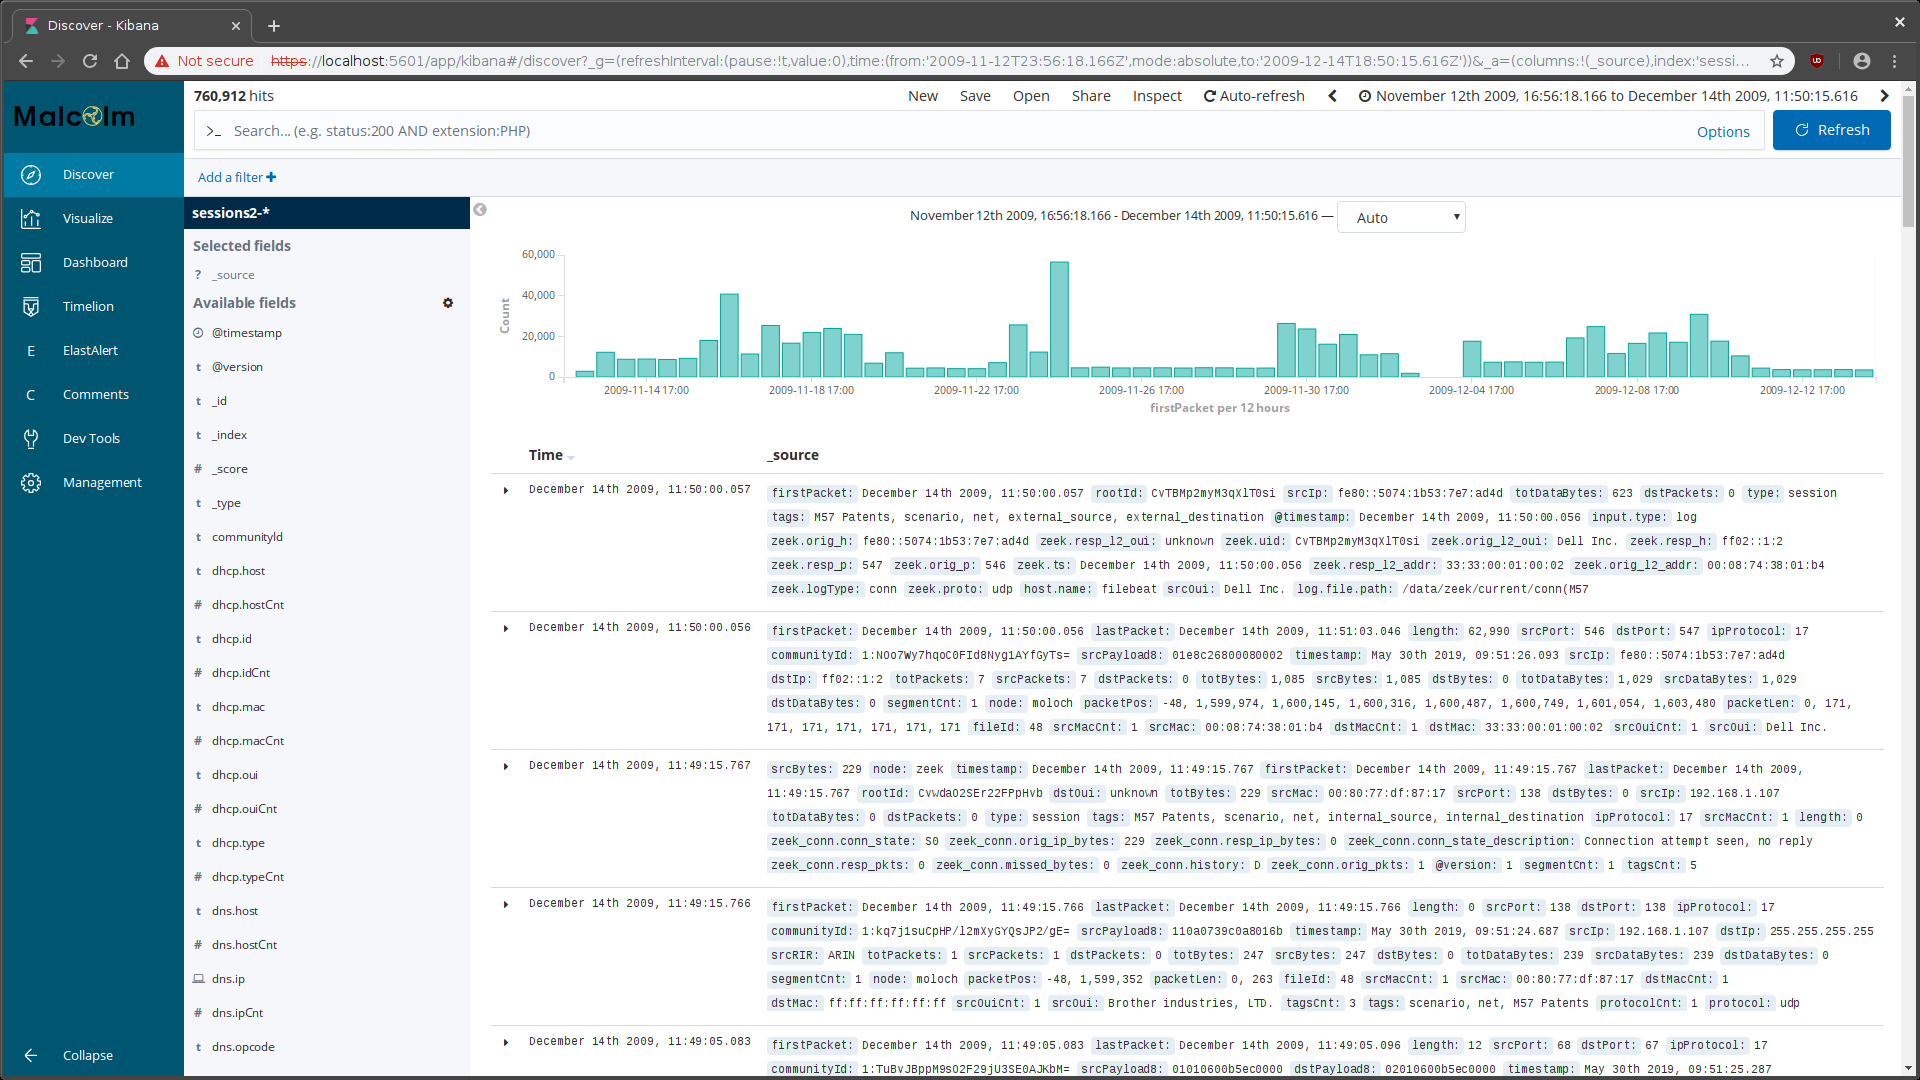The image size is (1920, 1080).
Task: Open Dev Tools wrench icon
Action: tap(31, 439)
